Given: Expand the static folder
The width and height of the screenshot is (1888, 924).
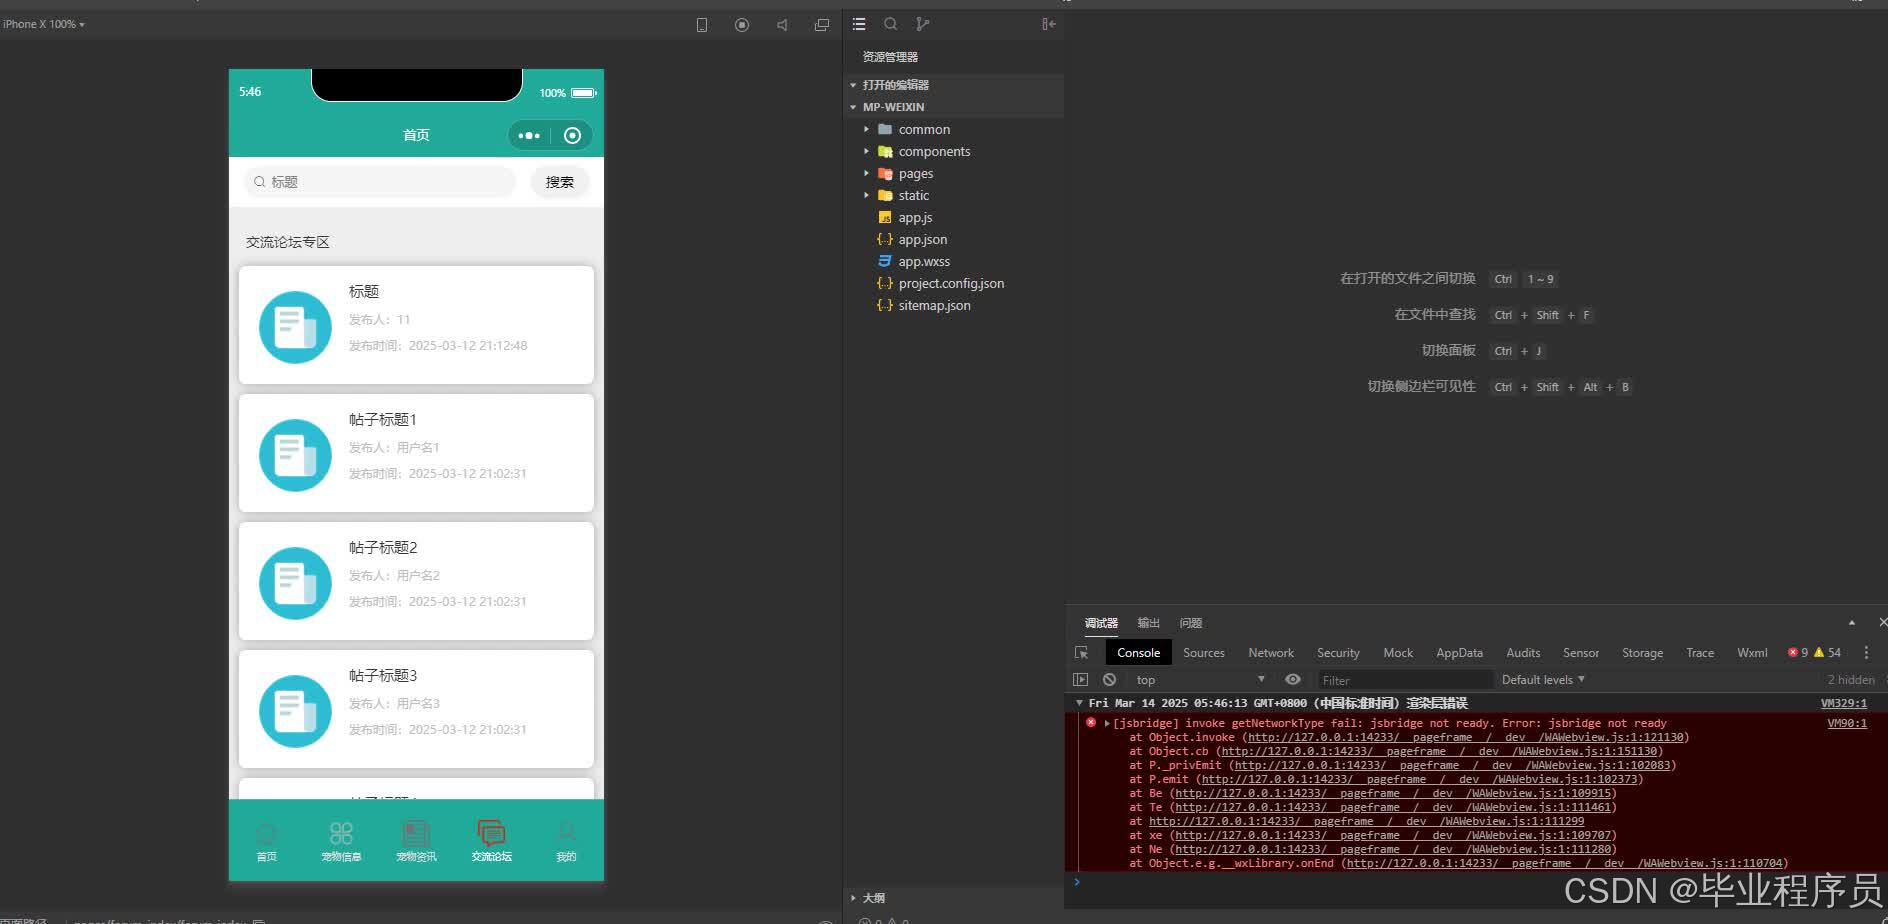Looking at the screenshot, I should (953, 195).
